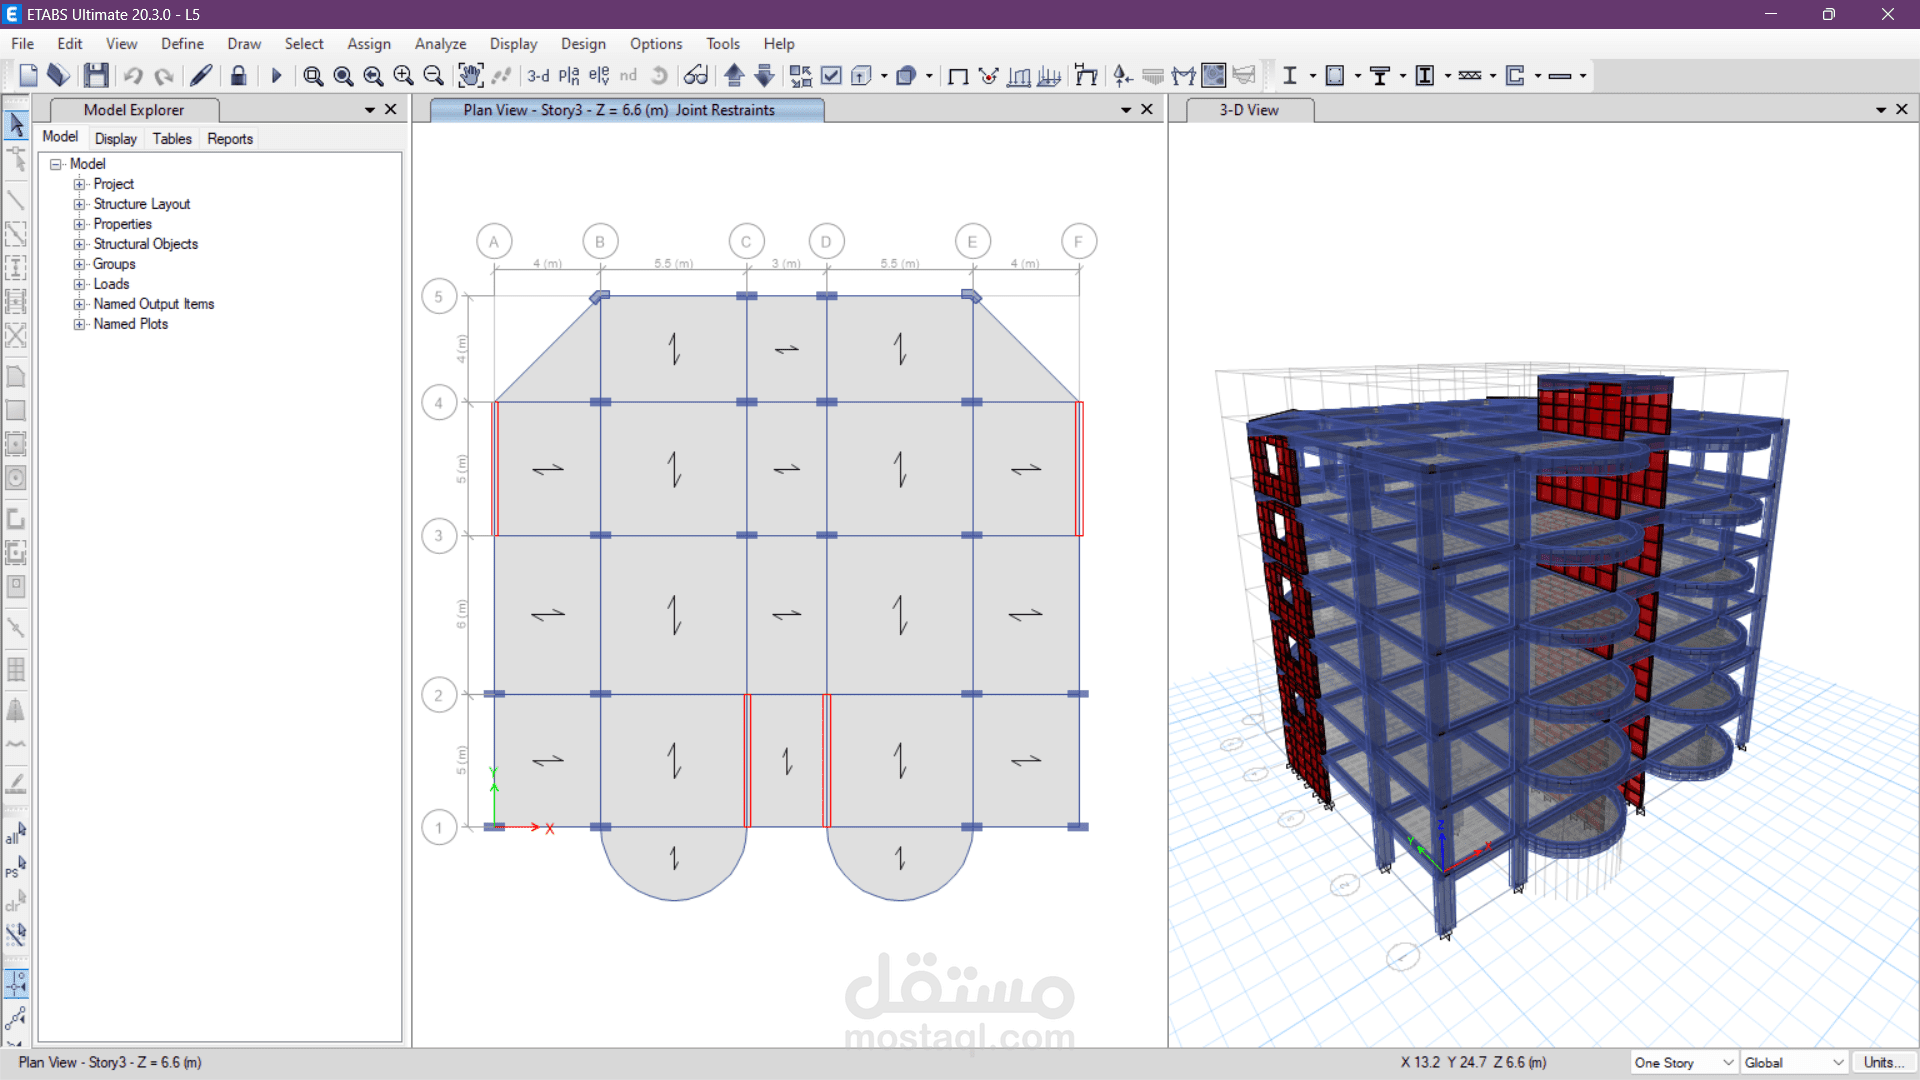The image size is (1920, 1080).
Task: Display frame load assigns icon
Action: [1019, 75]
